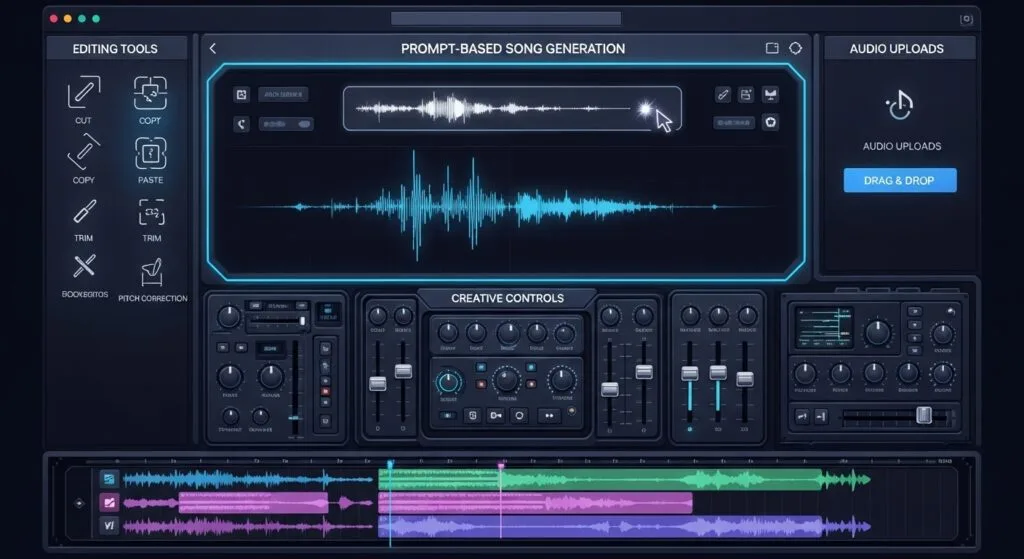
Task: Toggle the blue button above the red one by the cyan knob
Action: pos(481,367)
